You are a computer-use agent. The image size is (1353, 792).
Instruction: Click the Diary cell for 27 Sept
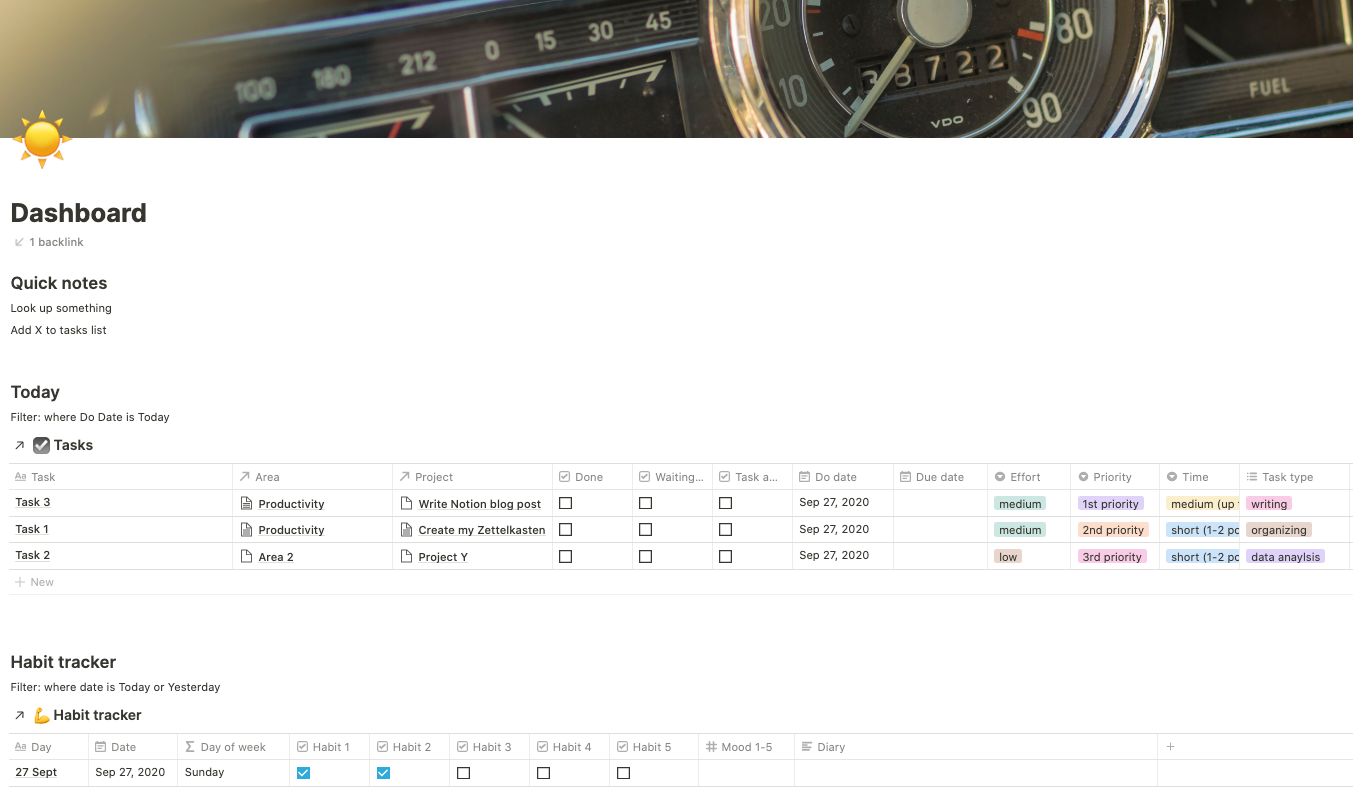point(975,773)
